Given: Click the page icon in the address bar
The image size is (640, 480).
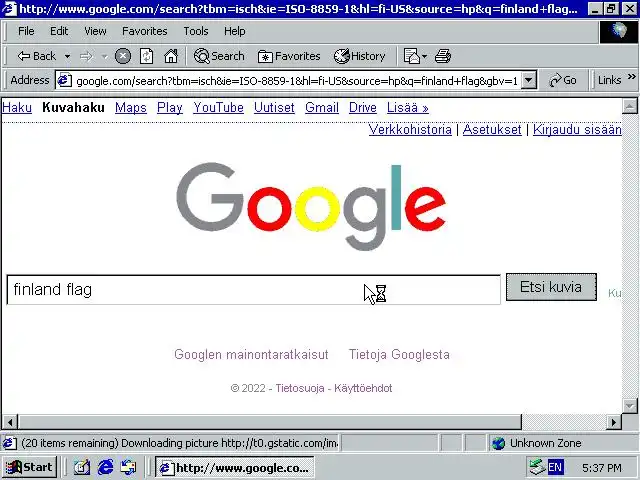Looking at the screenshot, I should click(x=64, y=80).
